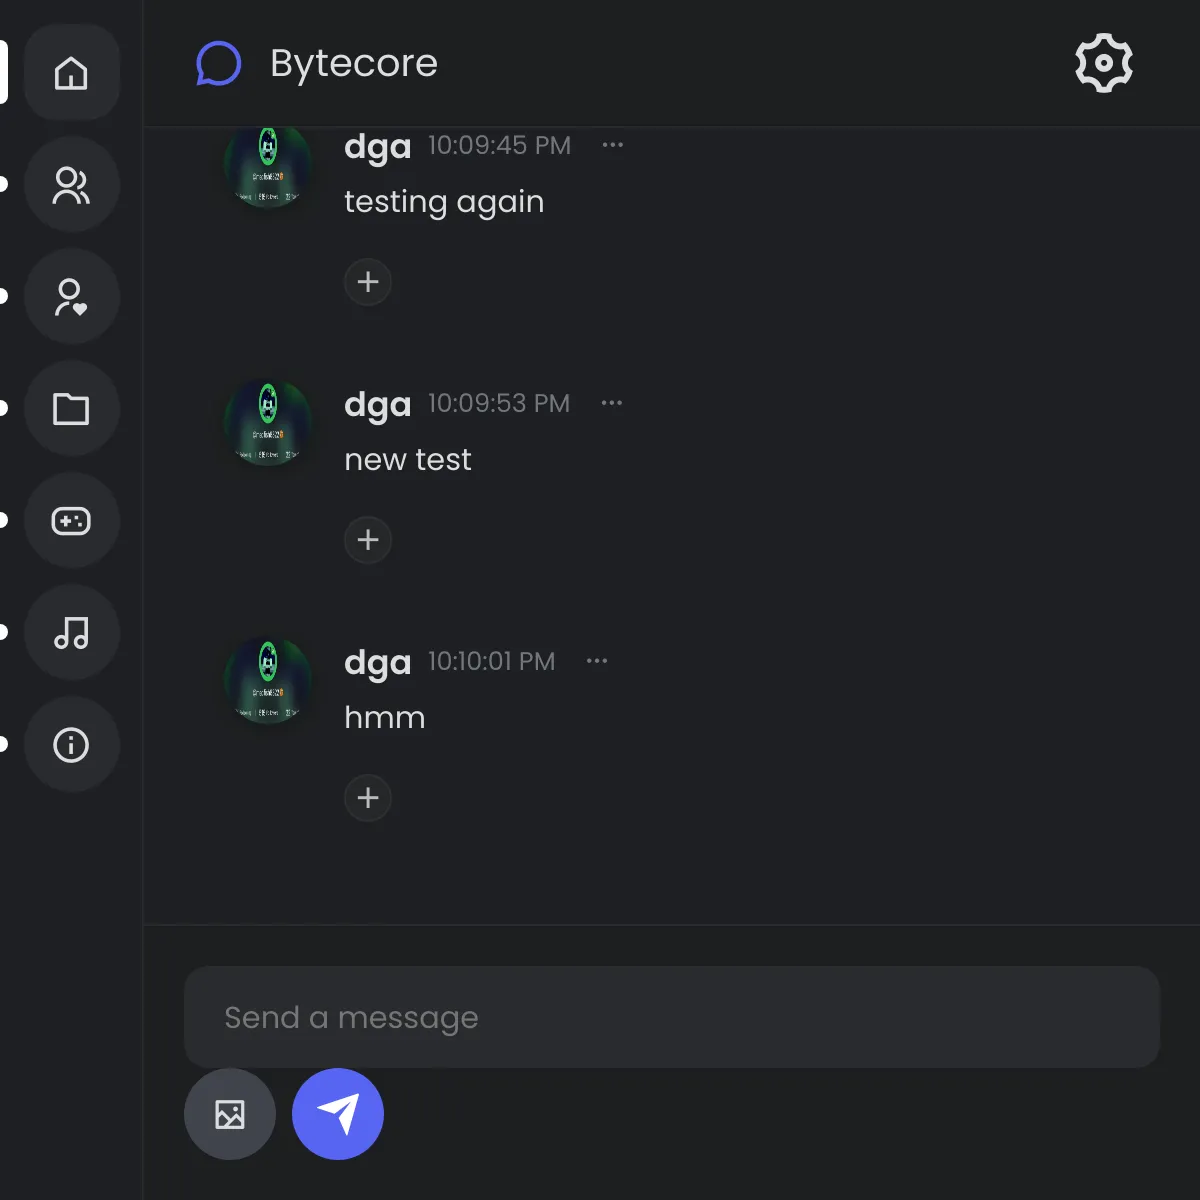Open the Home sidebar icon
The image size is (1200, 1200).
(x=71, y=73)
